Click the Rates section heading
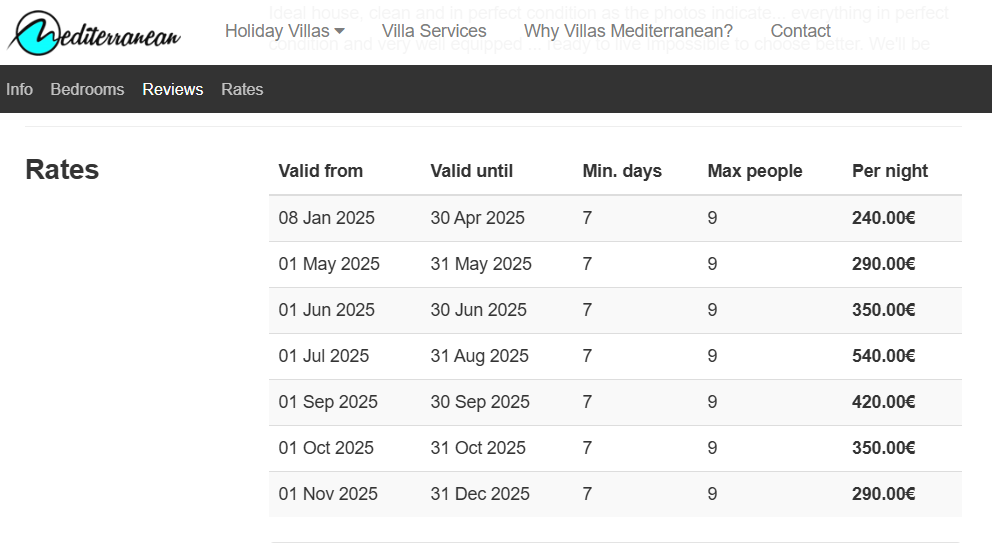Viewport: 992px width, 543px height. [x=62, y=170]
